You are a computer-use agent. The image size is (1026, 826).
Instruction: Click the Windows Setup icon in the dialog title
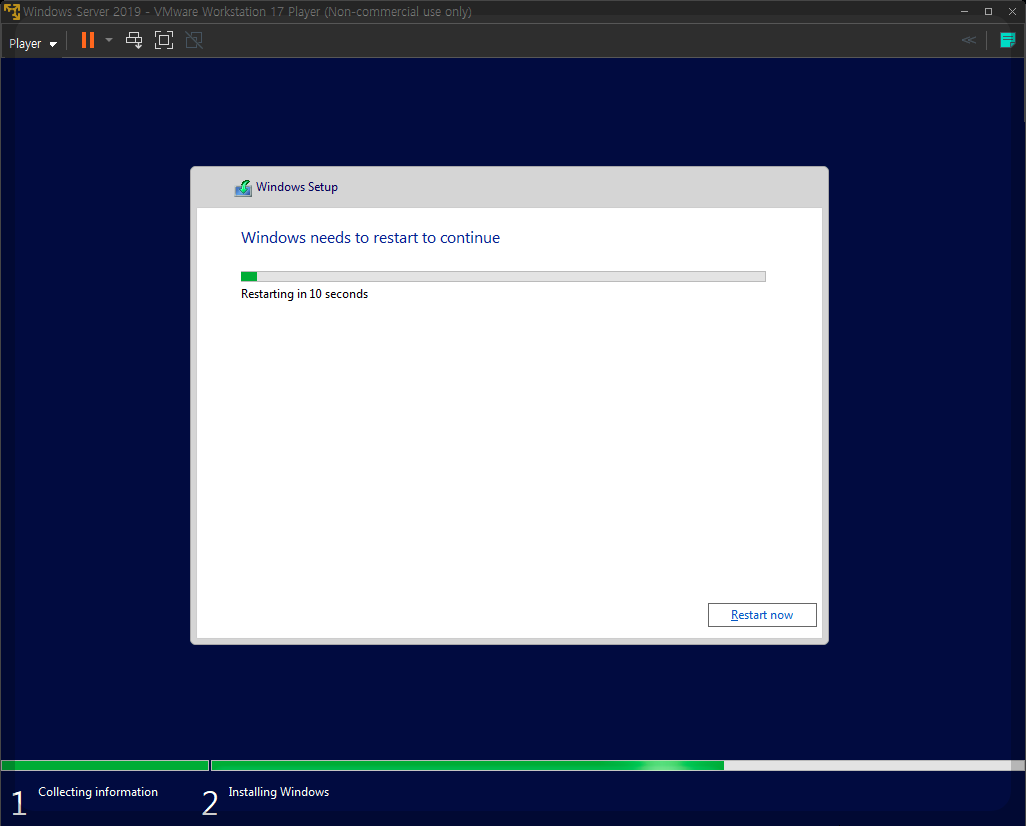(x=243, y=188)
